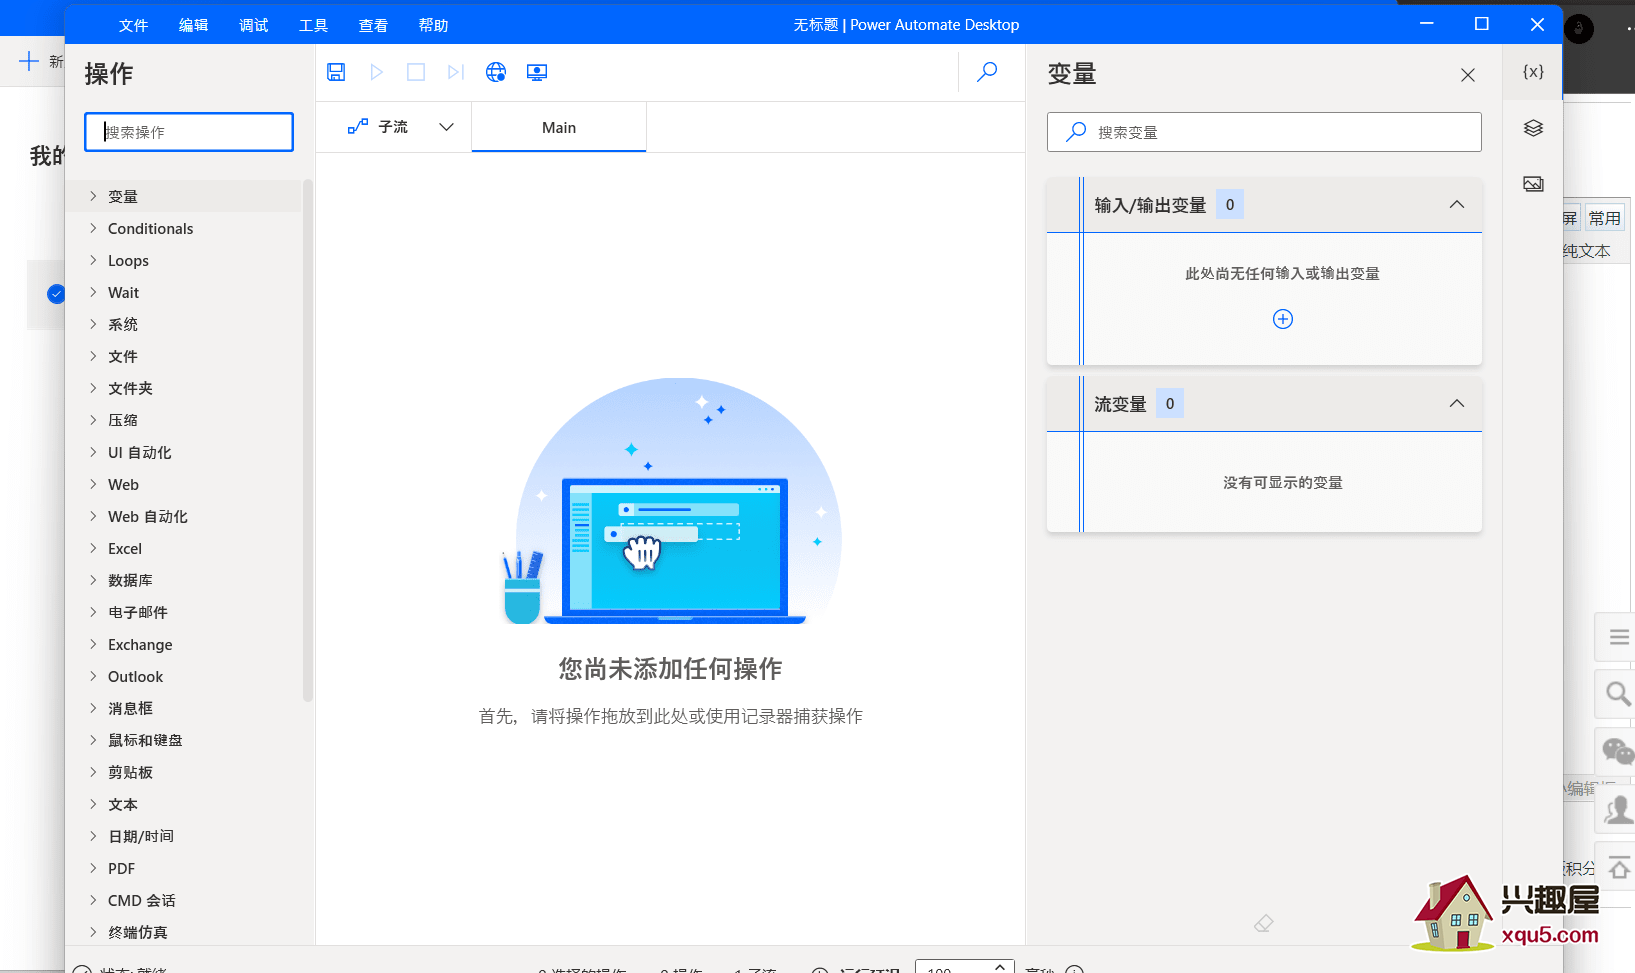
Task: Open the 文件 menu
Action: point(133,25)
